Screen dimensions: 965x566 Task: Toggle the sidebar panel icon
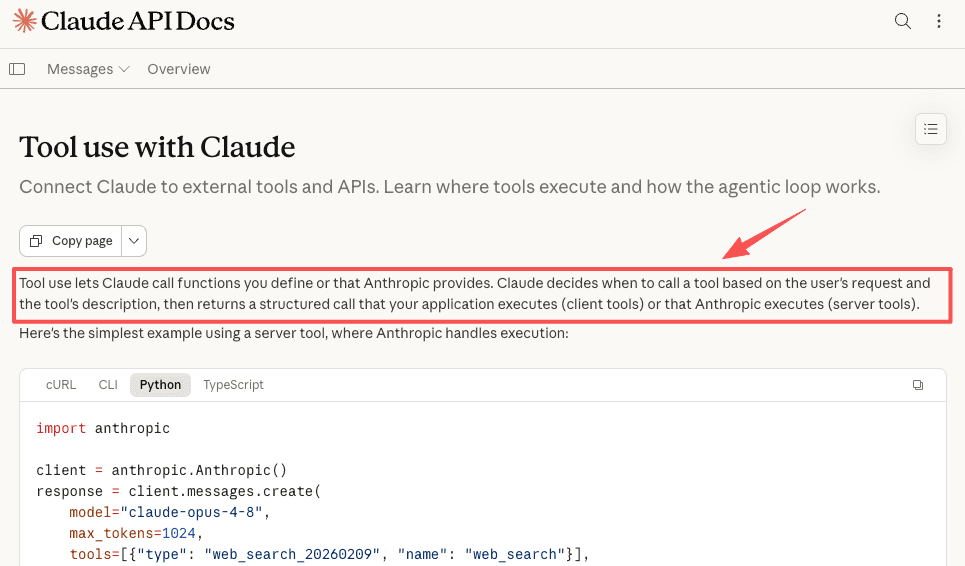tap(17, 69)
